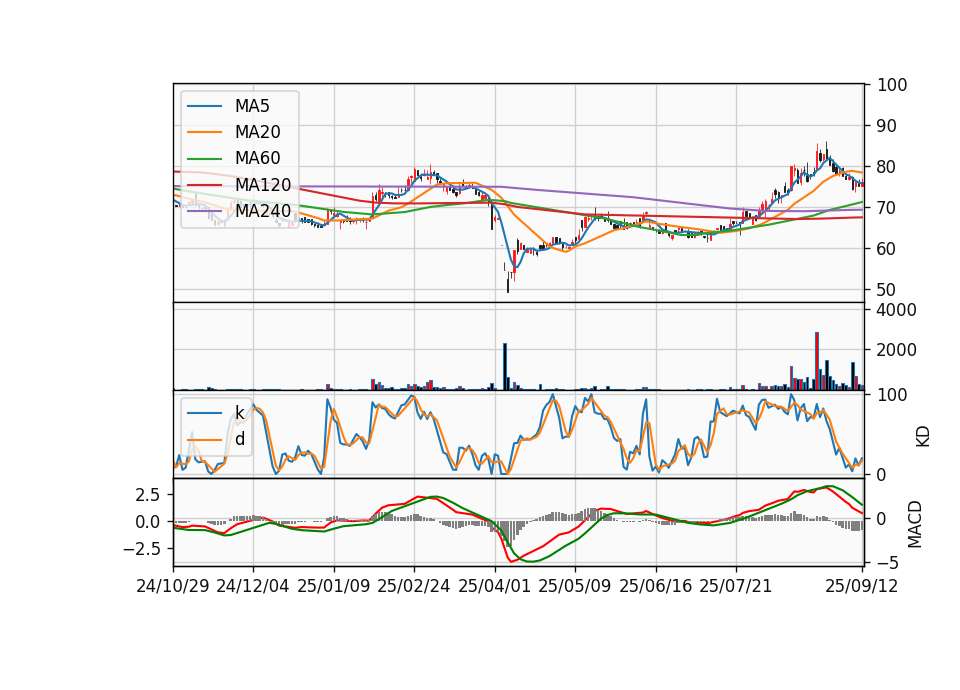Screen dimensions: 960x690
Task: Click the d legend entry in KD panel
Action: point(239,439)
